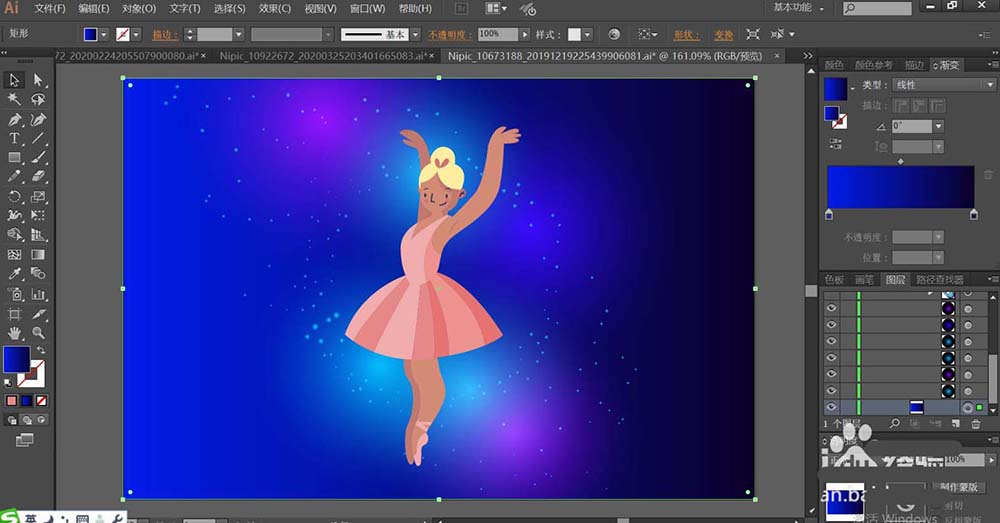Click the 变换 transform link
Viewport: 1000px width, 523px height.
click(722, 34)
